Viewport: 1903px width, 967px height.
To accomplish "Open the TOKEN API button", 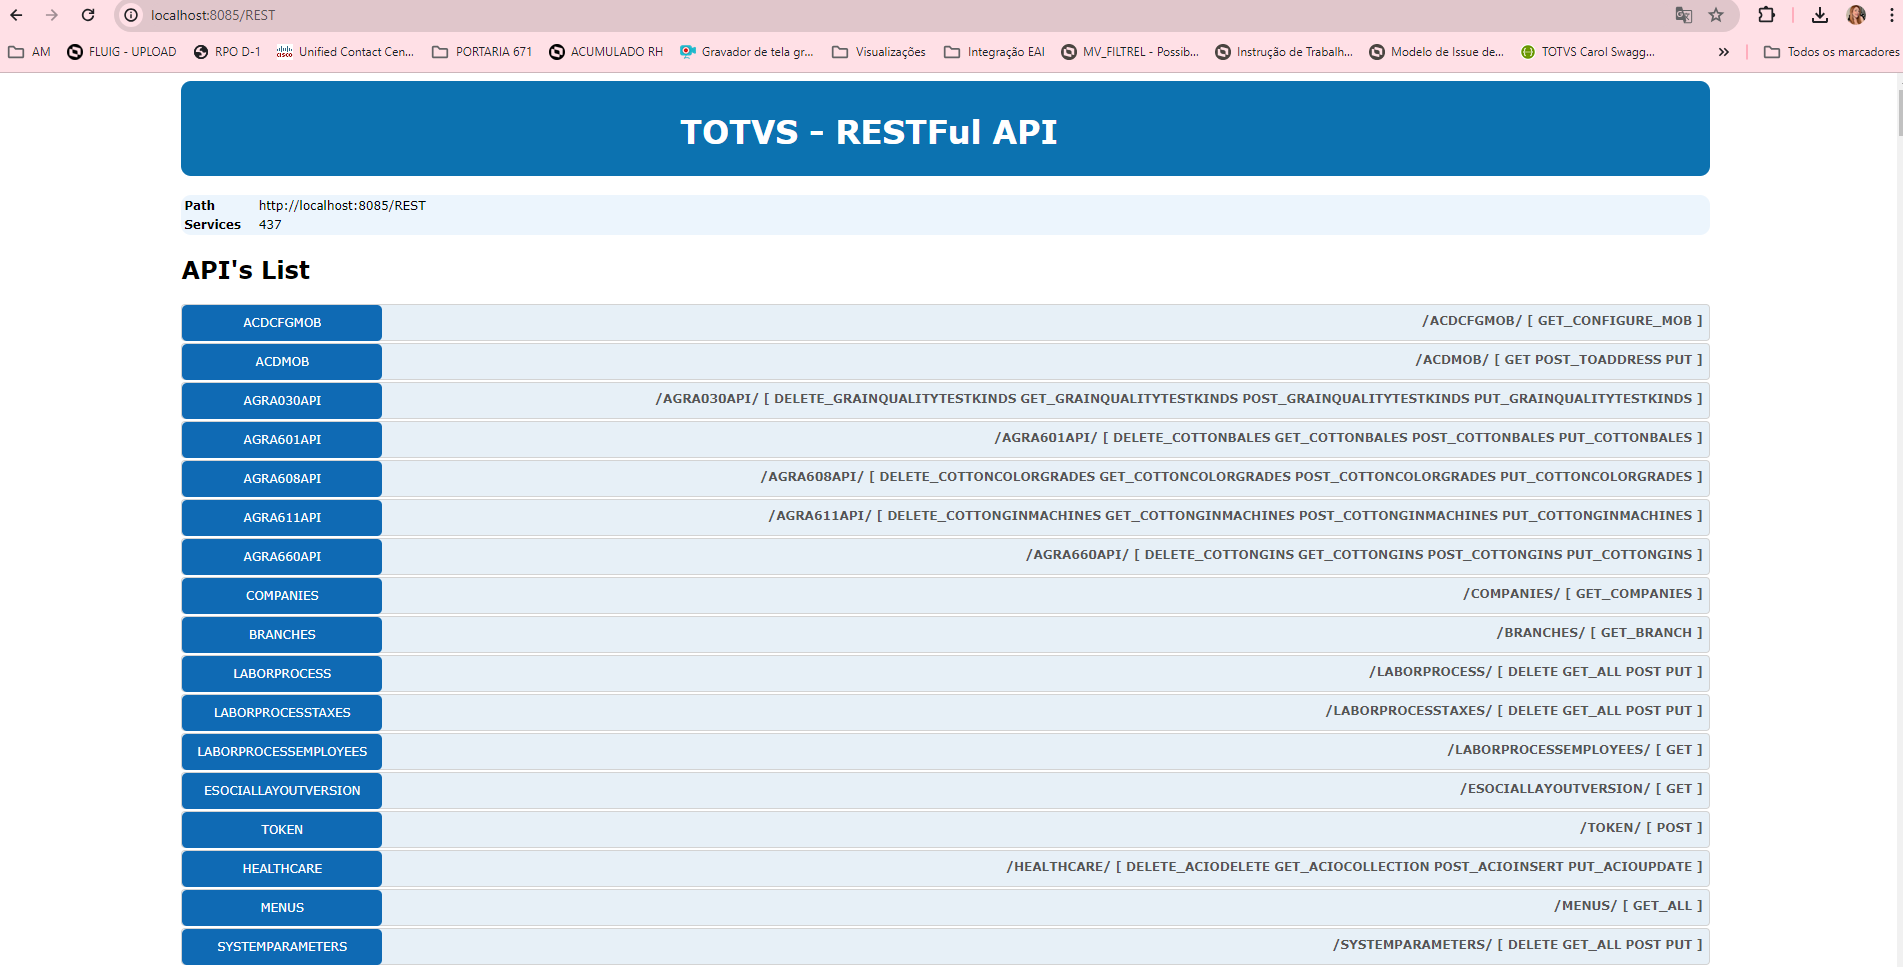I will tap(282, 830).
